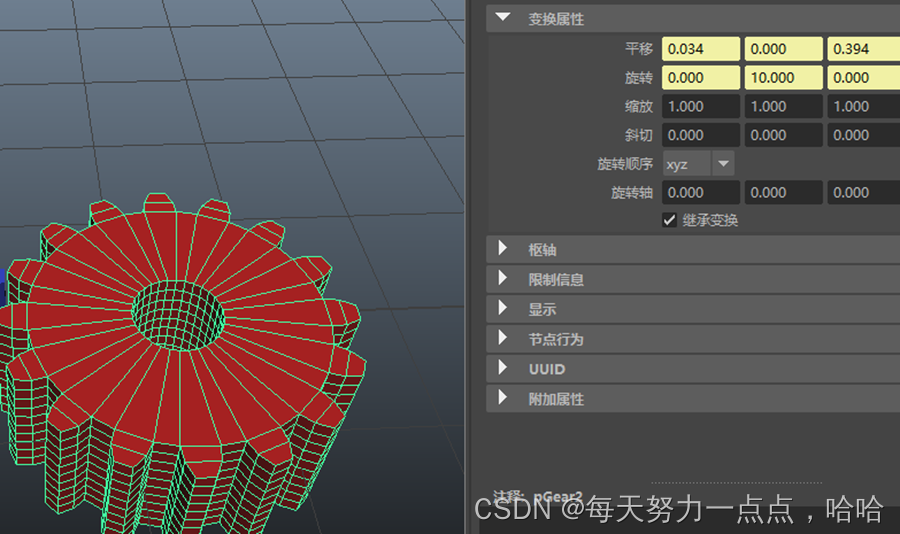This screenshot has width=900, height=534.
Task: Open the 旋转顺序 xyz dropdown
Action: [699, 164]
